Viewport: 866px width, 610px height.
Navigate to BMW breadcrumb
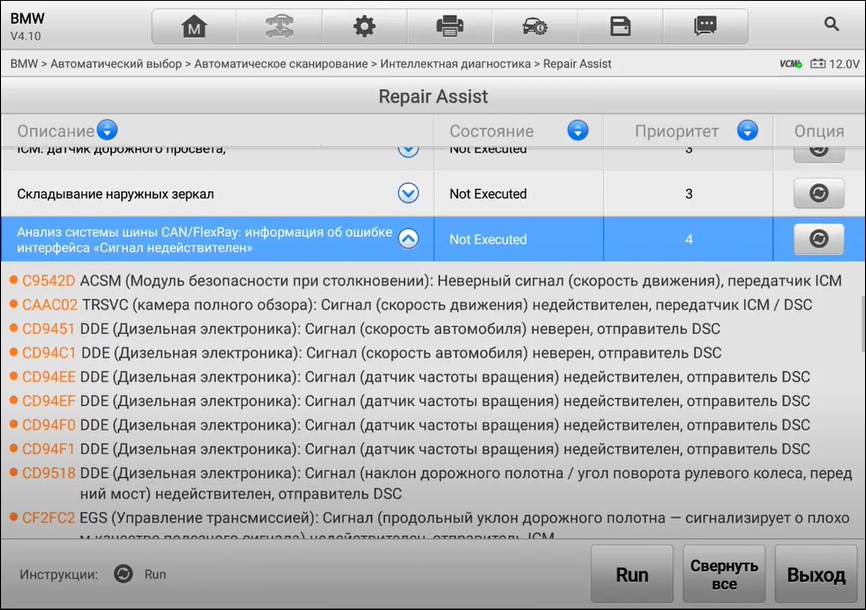(24, 64)
